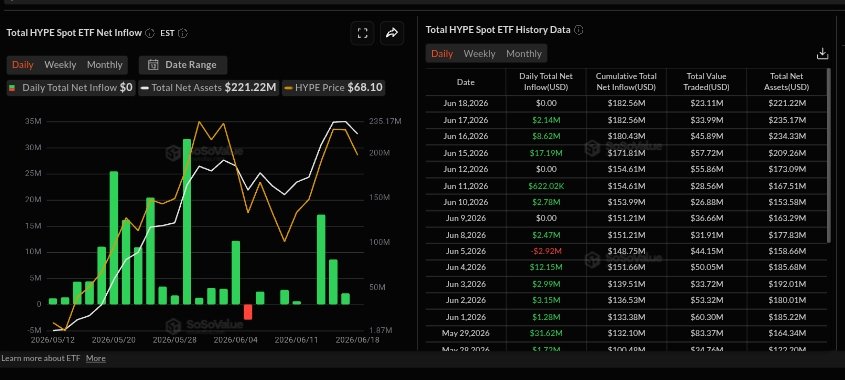The image size is (845, 380).
Task: Click the -$2.92M outflow value
Action: pyautogui.click(x=546, y=251)
